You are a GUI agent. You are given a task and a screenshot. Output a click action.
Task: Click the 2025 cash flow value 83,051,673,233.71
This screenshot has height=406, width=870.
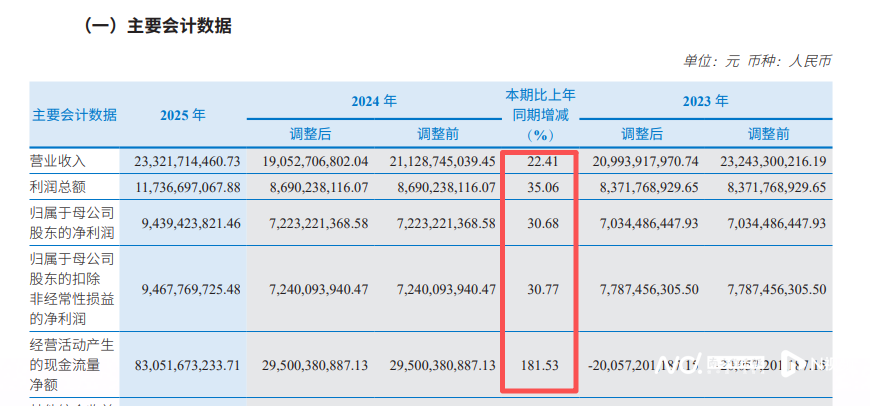point(182,366)
